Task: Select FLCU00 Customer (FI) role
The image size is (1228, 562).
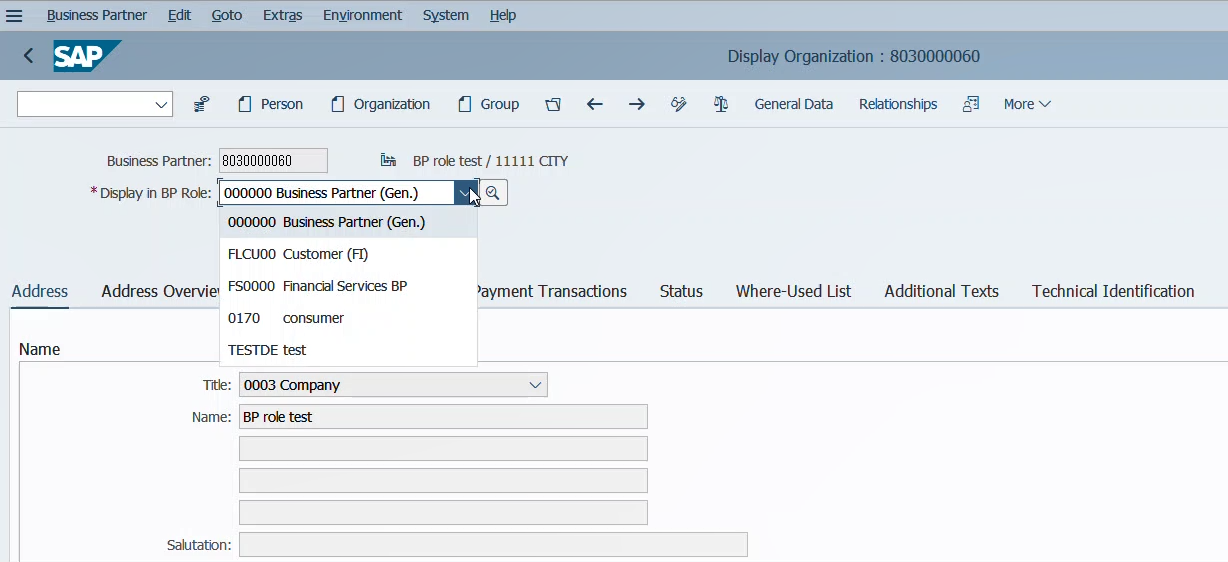Action: (x=348, y=254)
